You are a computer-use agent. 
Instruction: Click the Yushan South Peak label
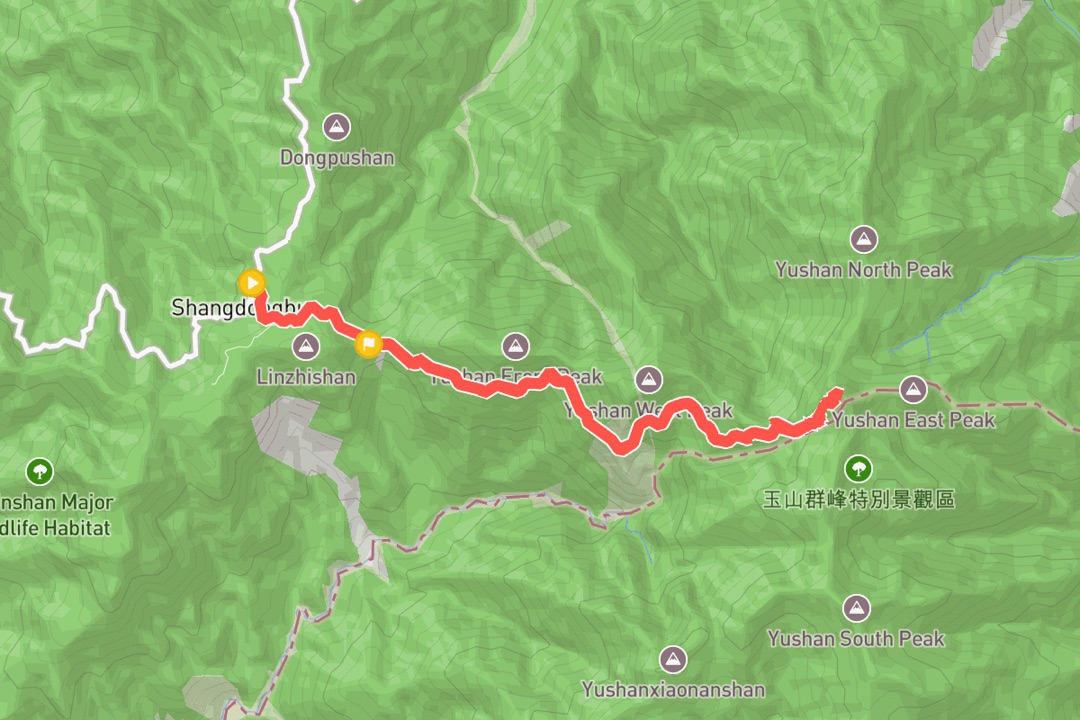click(x=855, y=639)
